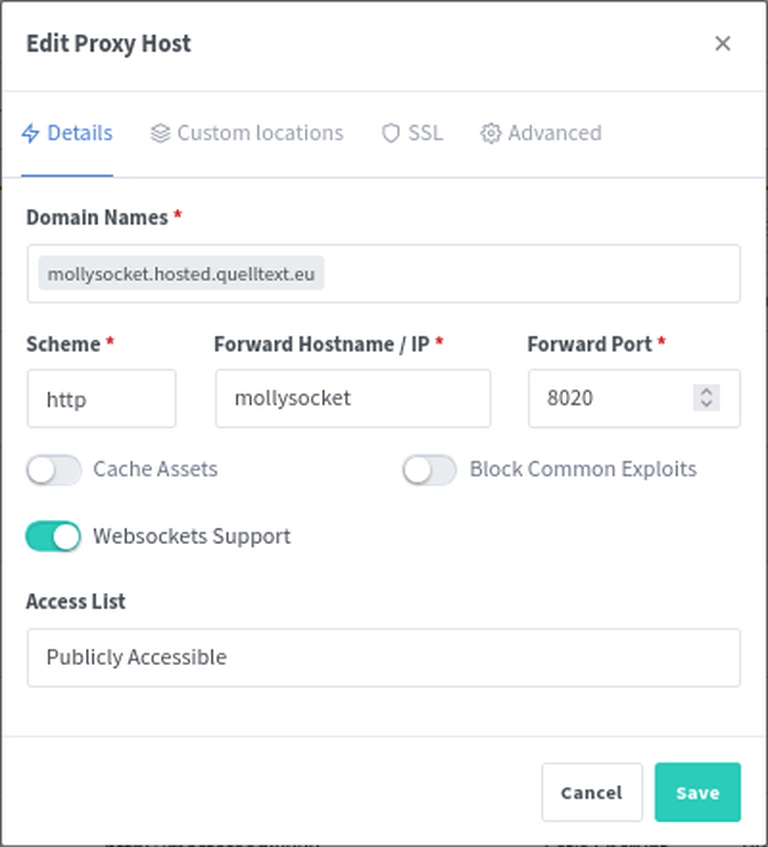This screenshot has width=768, height=847.
Task: Switch to the Custom locations tab
Action: (x=247, y=133)
